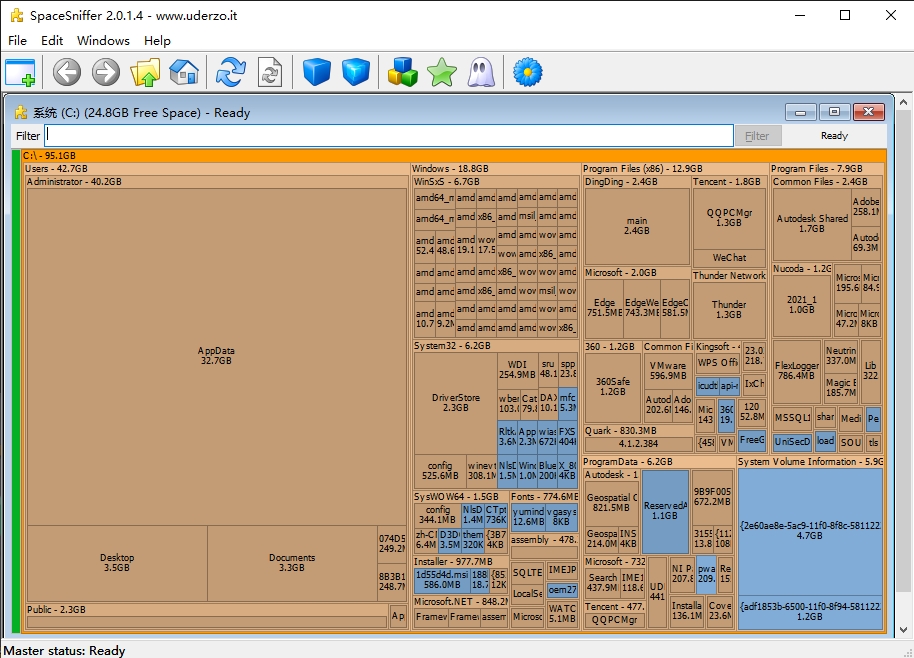Select the DriverStore 2.3GB block
The image size is (914, 658).
pyautogui.click(x=456, y=403)
